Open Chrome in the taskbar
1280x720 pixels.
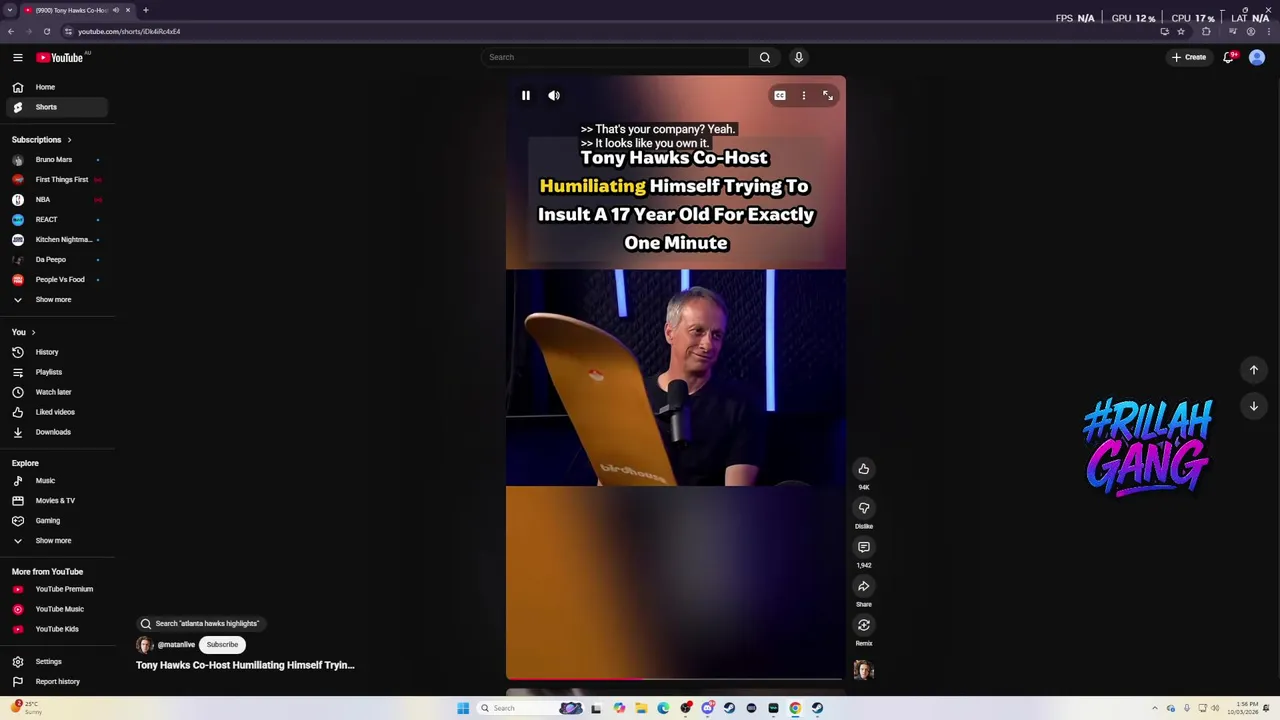coord(795,708)
